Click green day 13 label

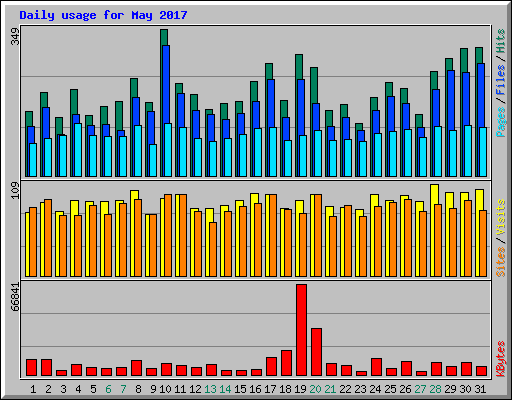[x=210, y=389]
